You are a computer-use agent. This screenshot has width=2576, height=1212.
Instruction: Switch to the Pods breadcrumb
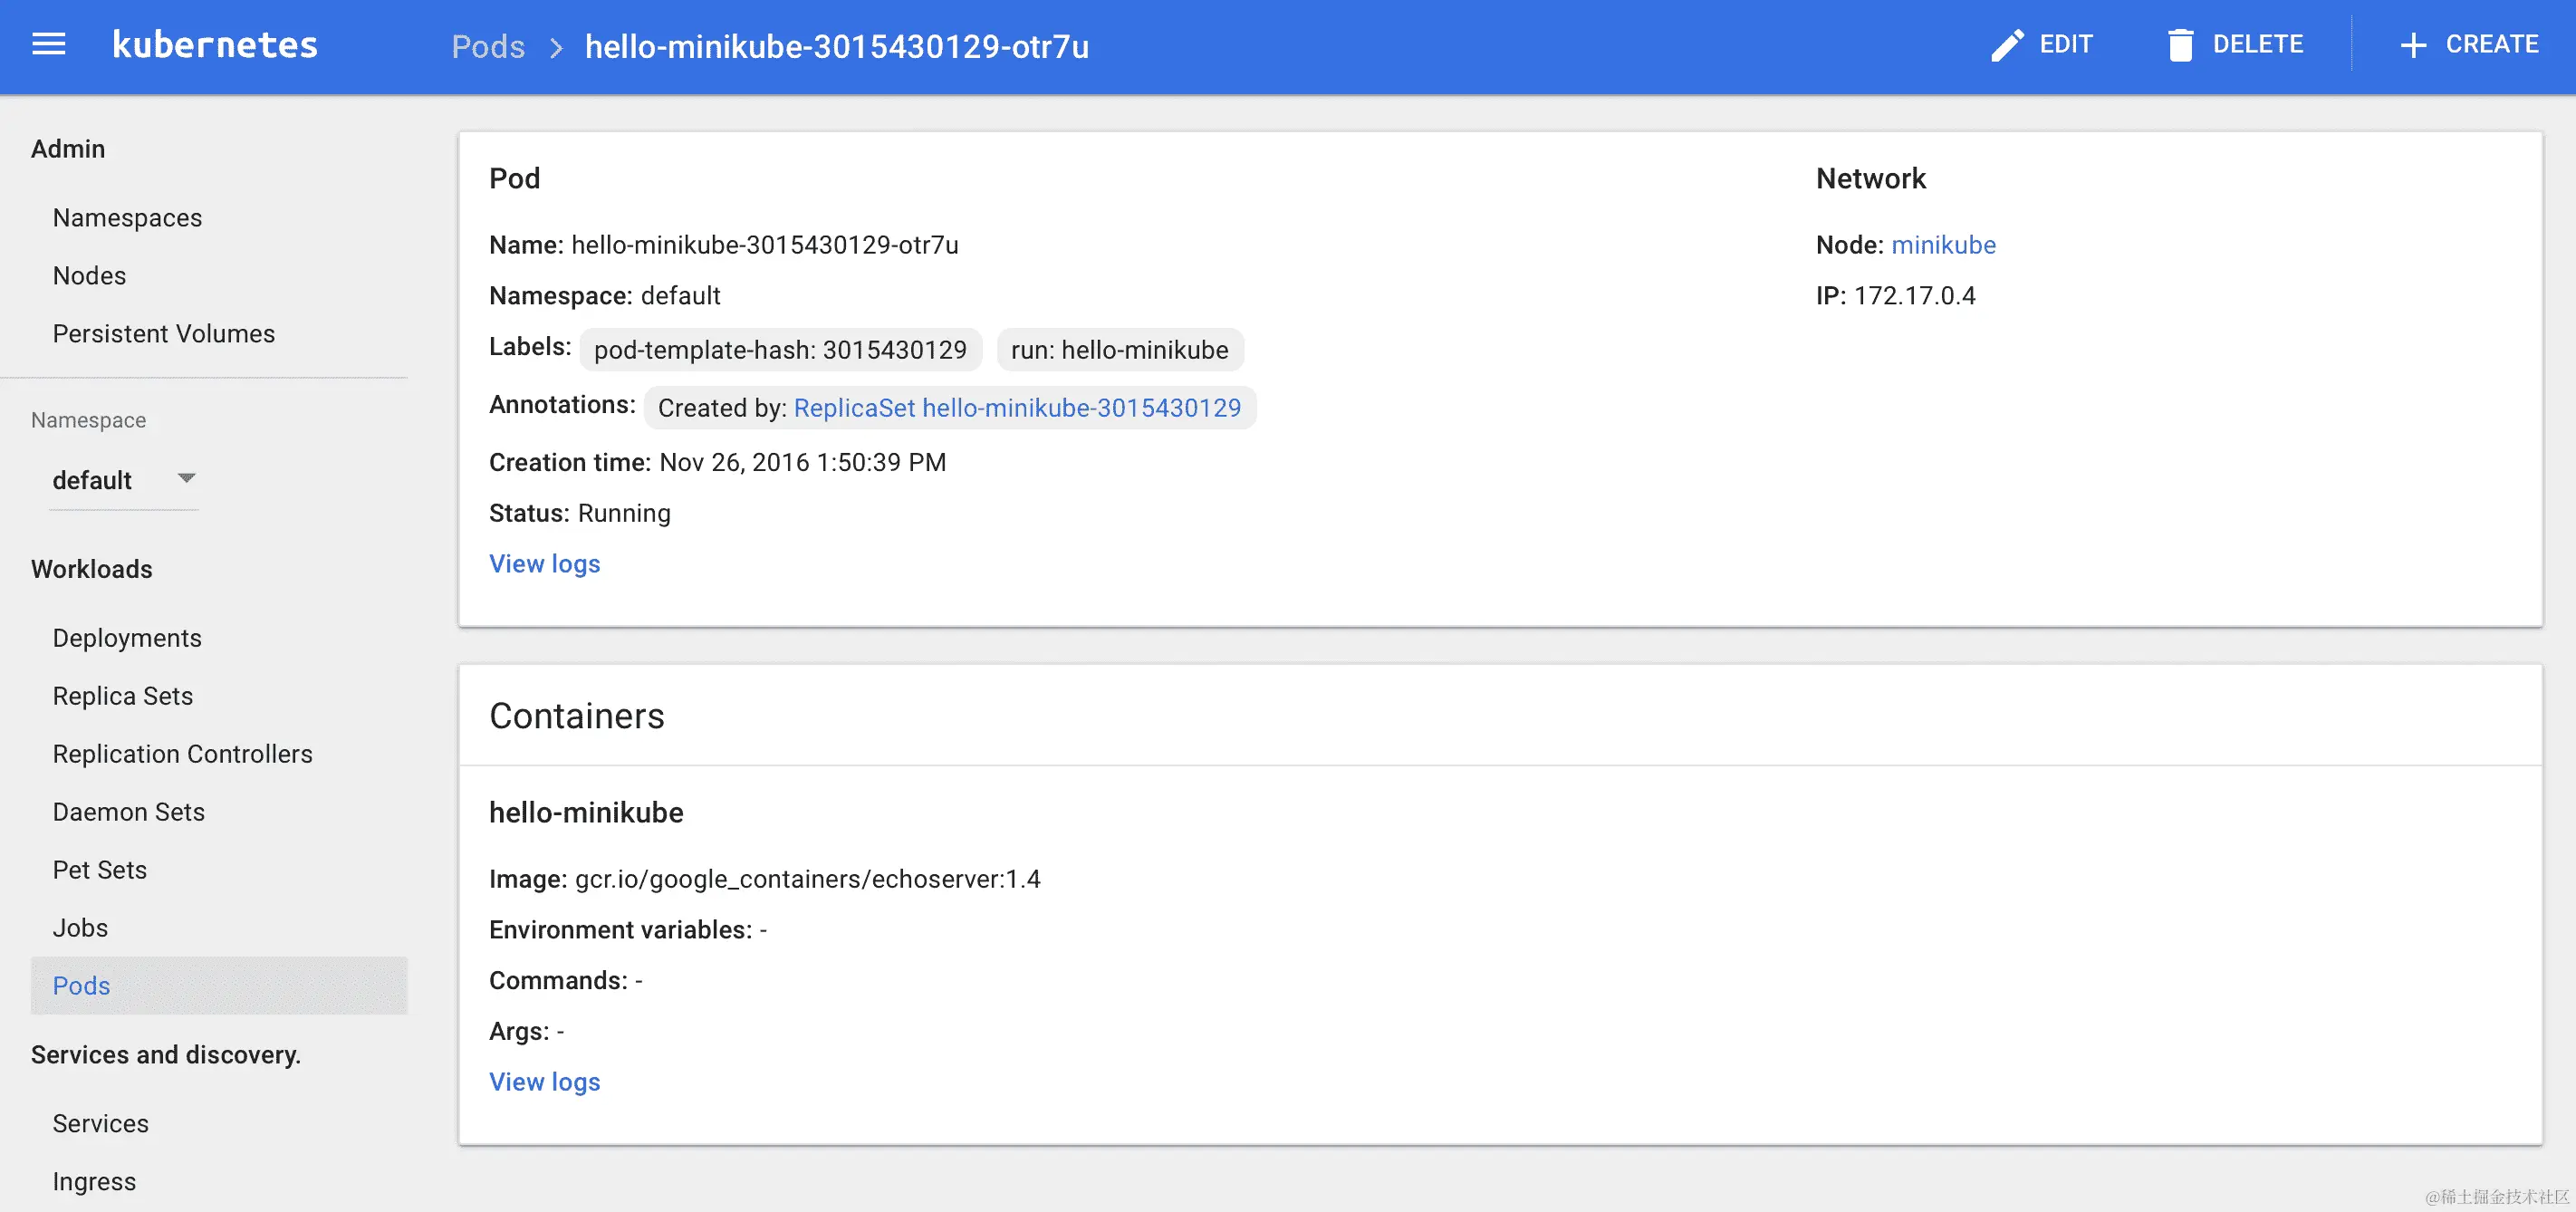(x=488, y=46)
